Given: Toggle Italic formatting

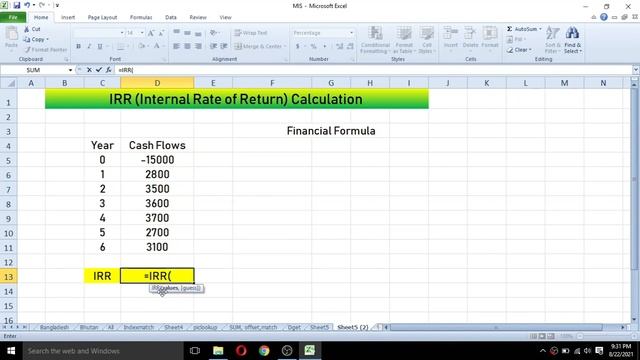Looking at the screenshot, I should [x=89, y=47].
